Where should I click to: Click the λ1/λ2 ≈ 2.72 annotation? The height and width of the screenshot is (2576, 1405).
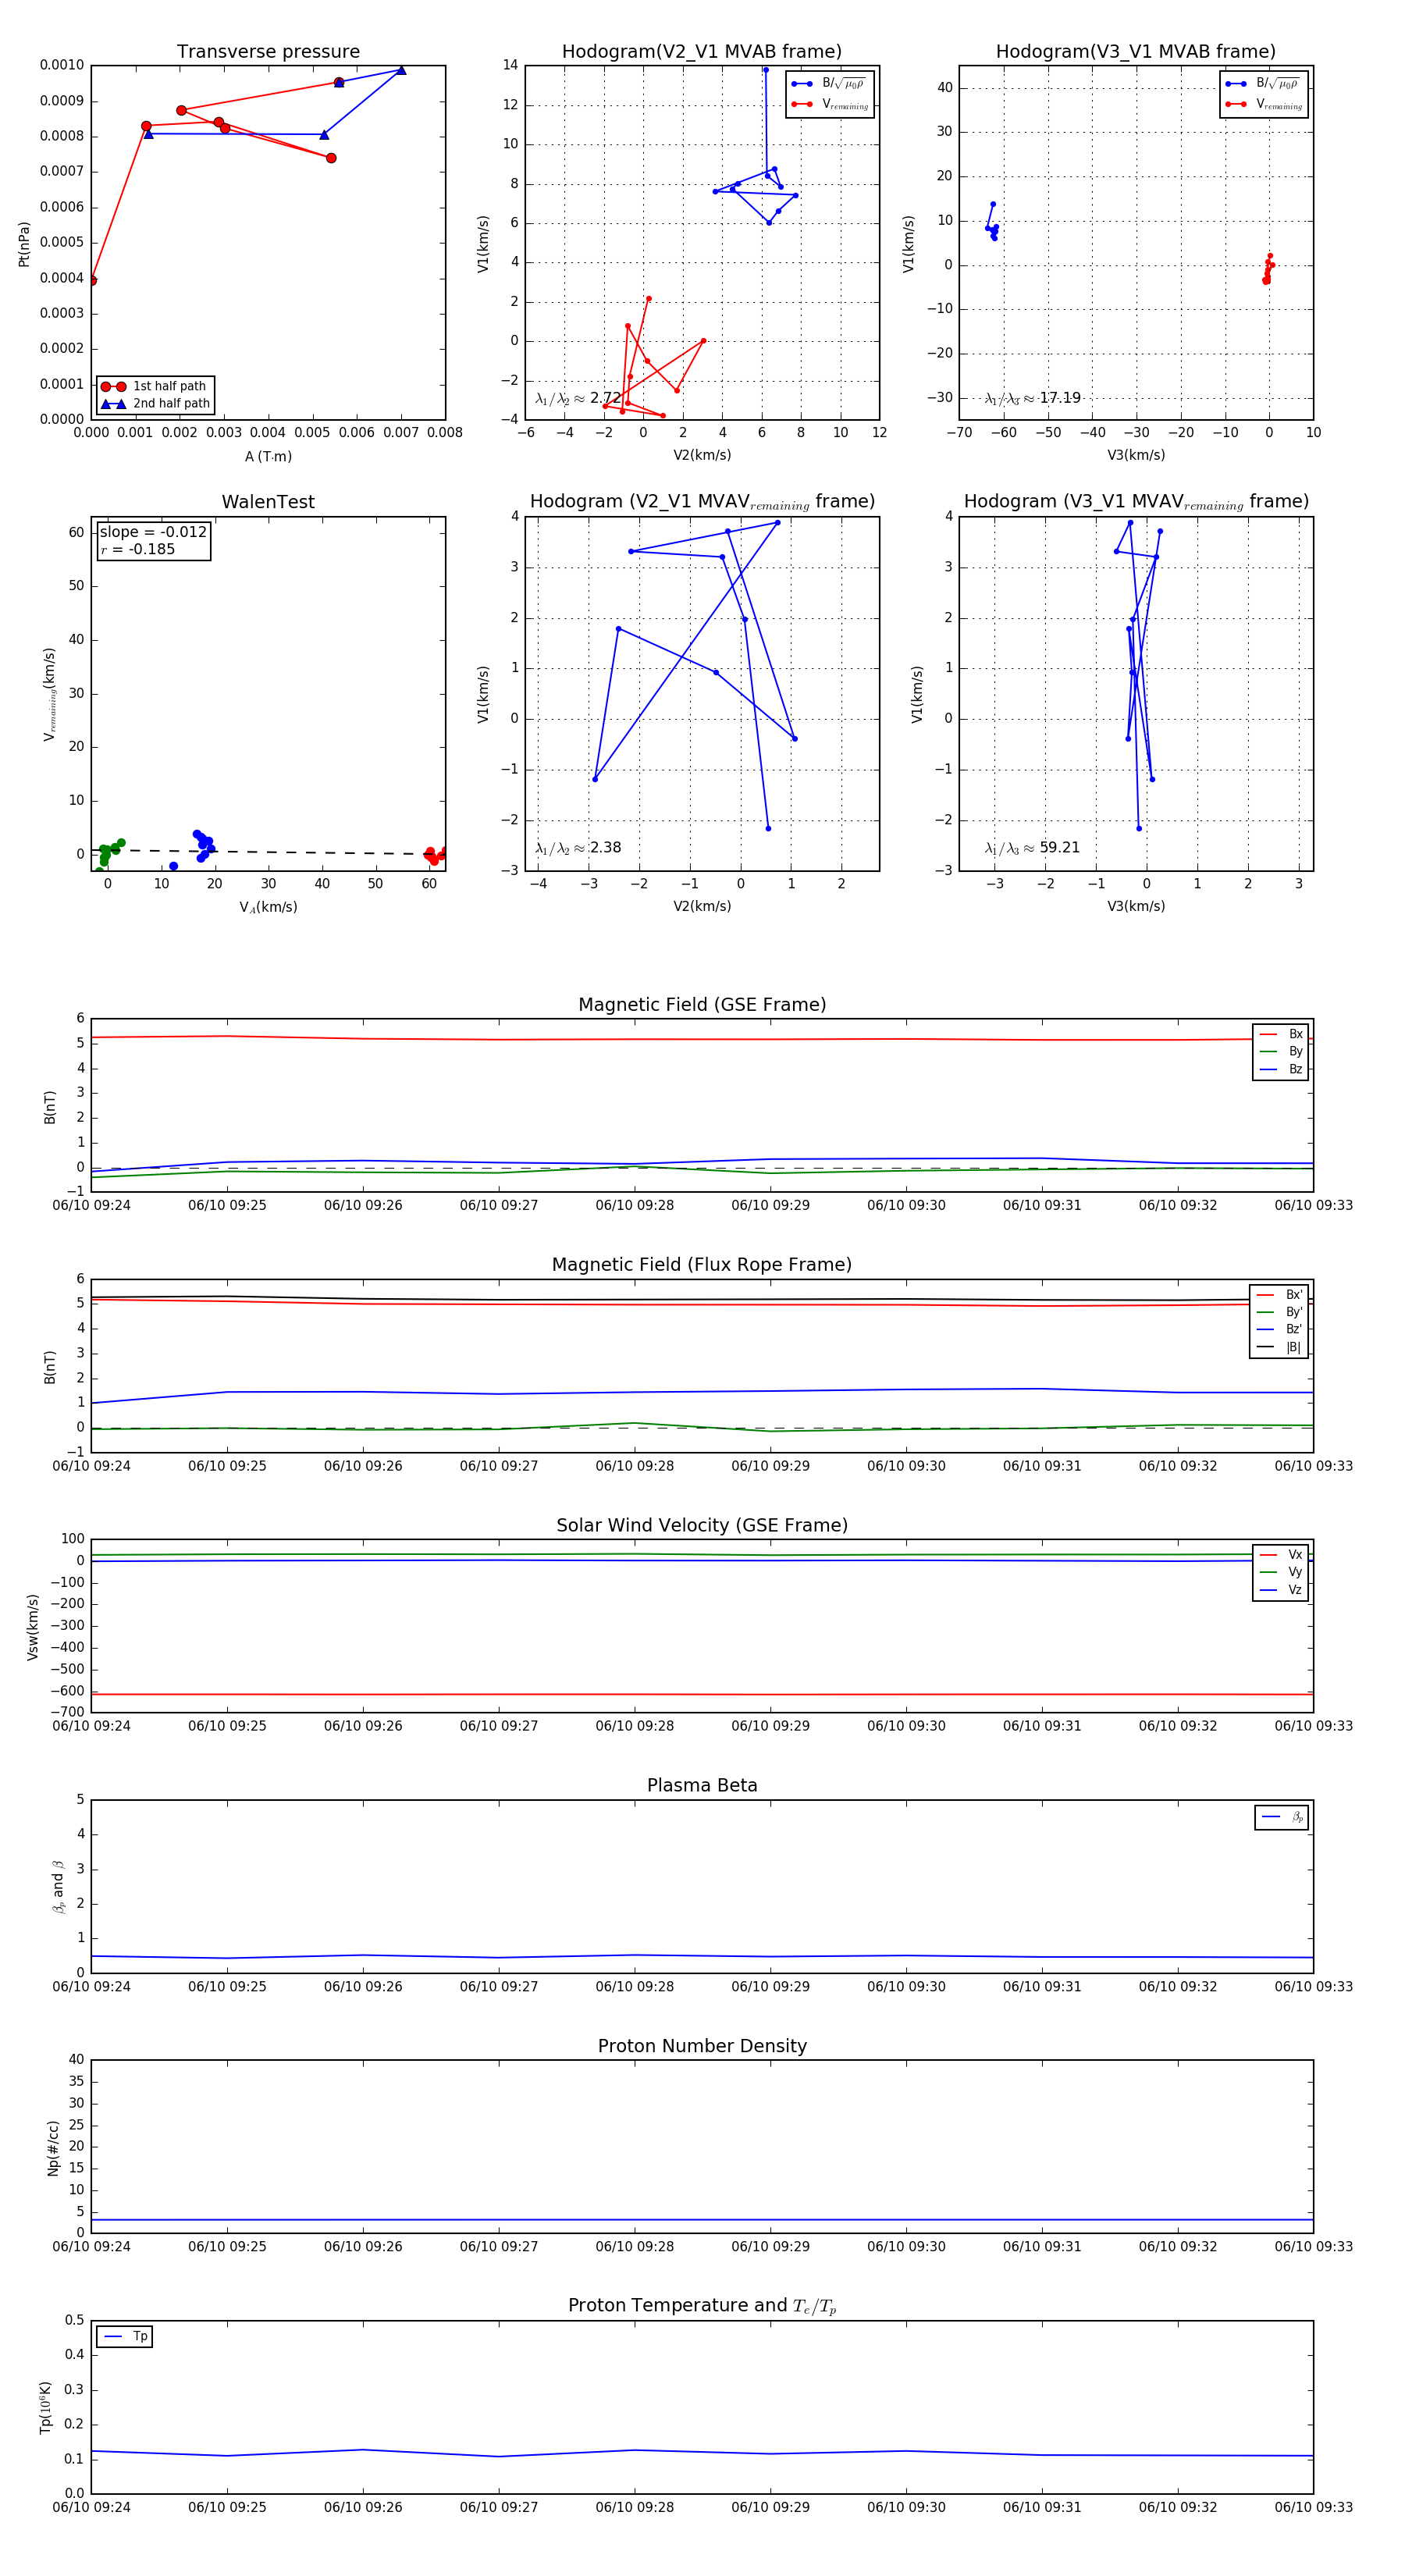tap(578, 398)
